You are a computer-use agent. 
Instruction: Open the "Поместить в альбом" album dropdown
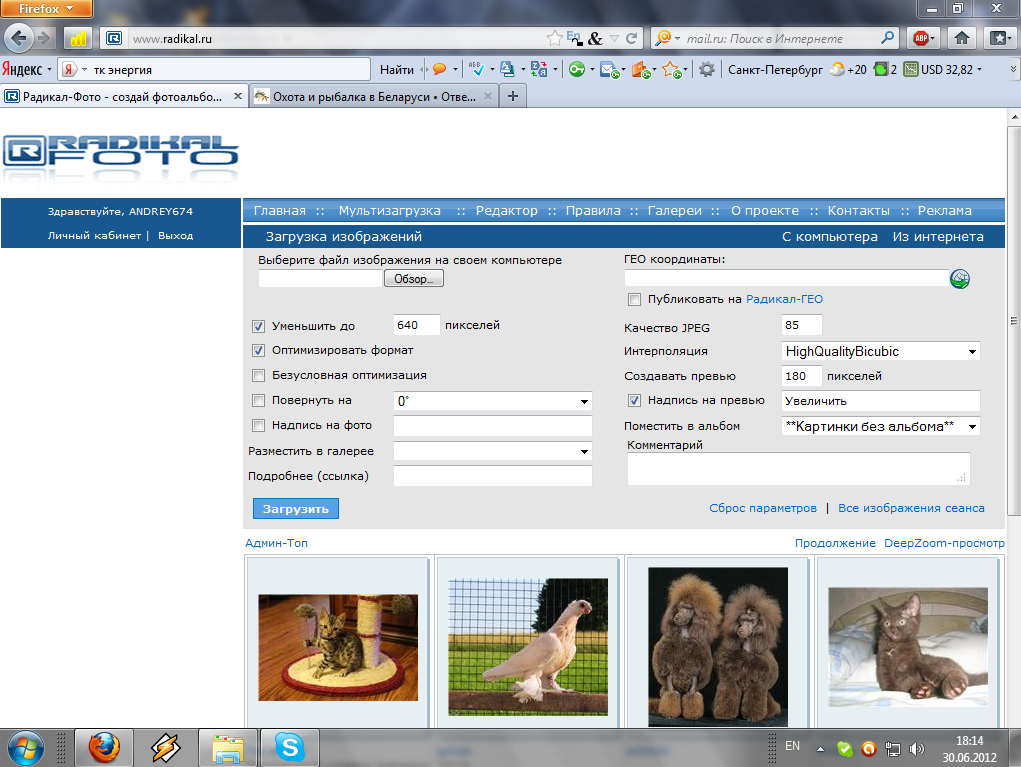coord(880,427)
